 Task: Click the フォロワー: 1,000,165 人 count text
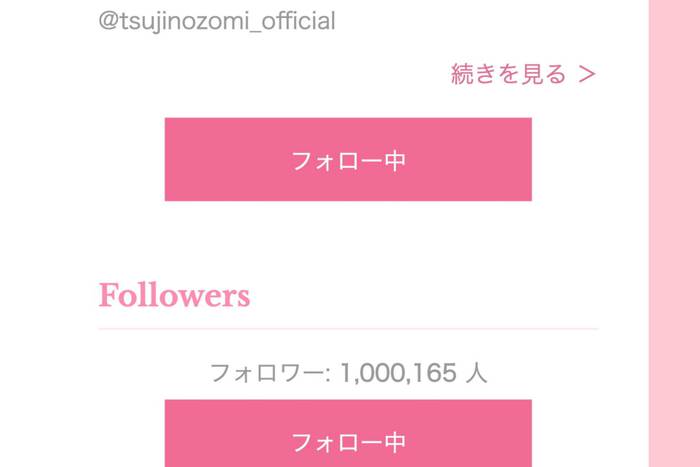click(348, 372)
